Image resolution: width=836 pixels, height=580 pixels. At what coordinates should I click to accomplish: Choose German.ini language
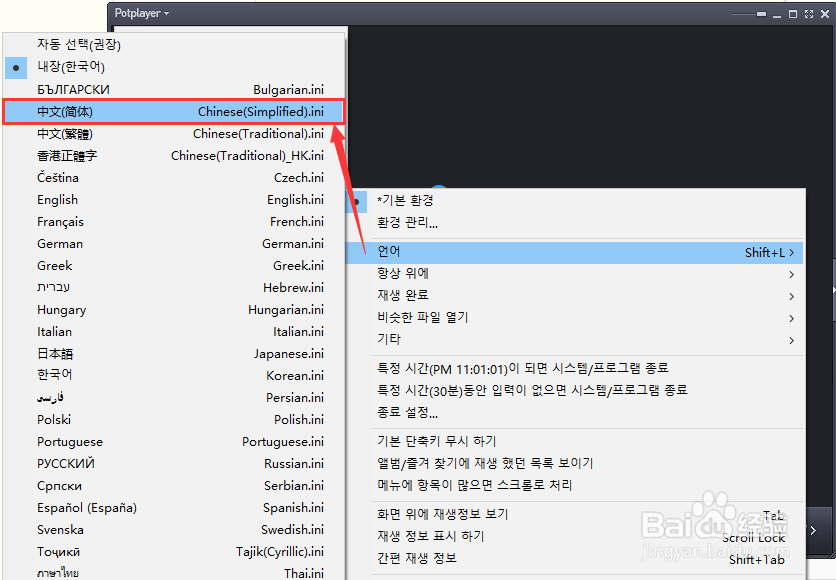point(174,244)
